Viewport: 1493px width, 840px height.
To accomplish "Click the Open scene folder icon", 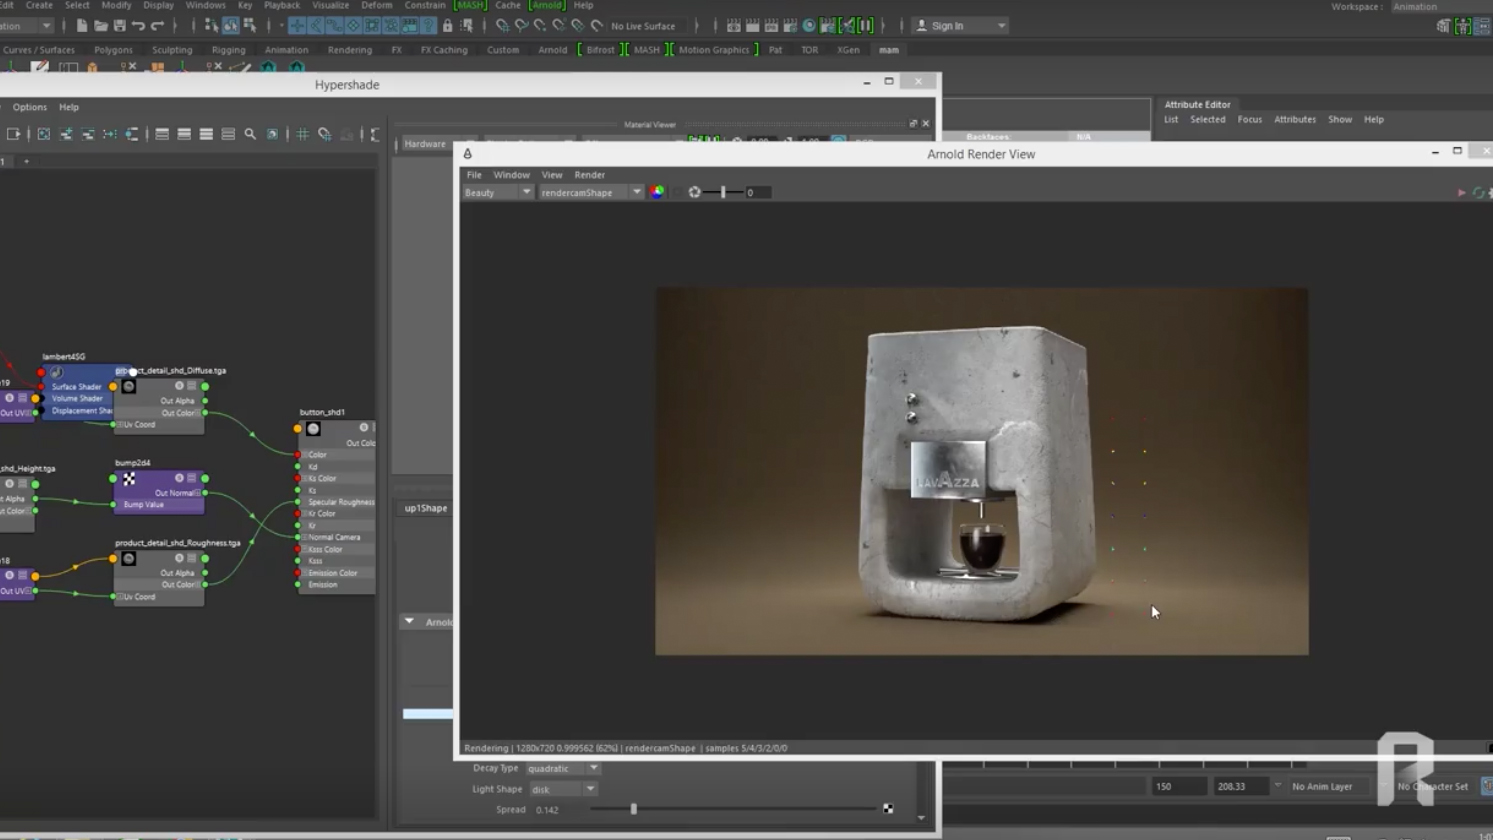I will [100, 26].
